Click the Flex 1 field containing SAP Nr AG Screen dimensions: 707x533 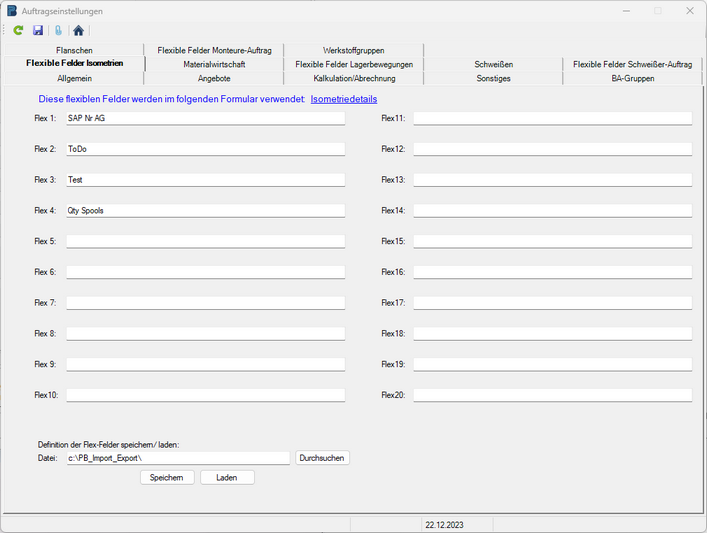[x=205, y=118]
